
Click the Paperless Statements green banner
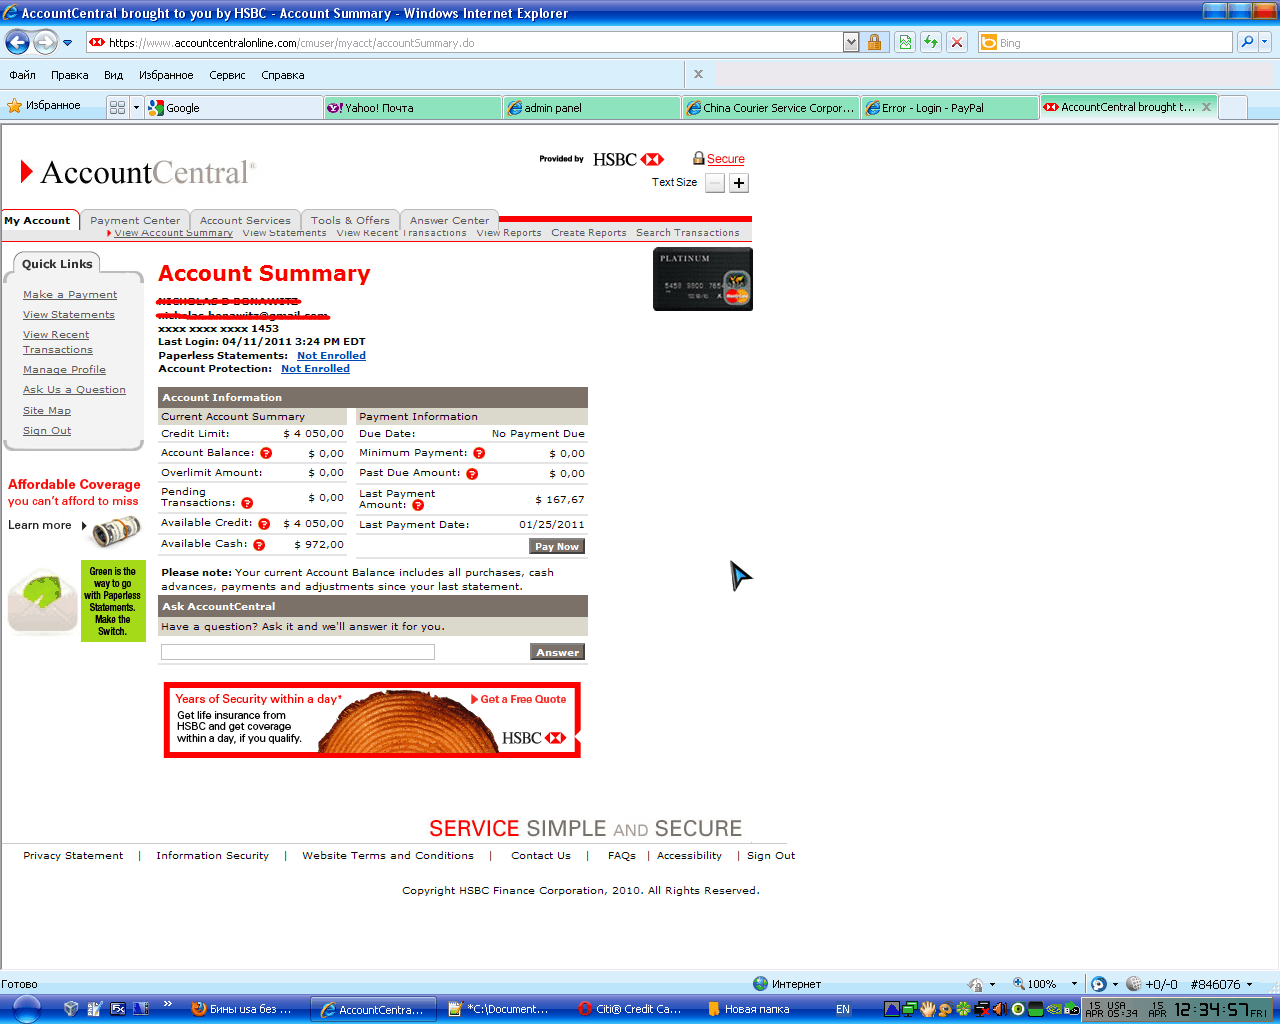point(113,601)
